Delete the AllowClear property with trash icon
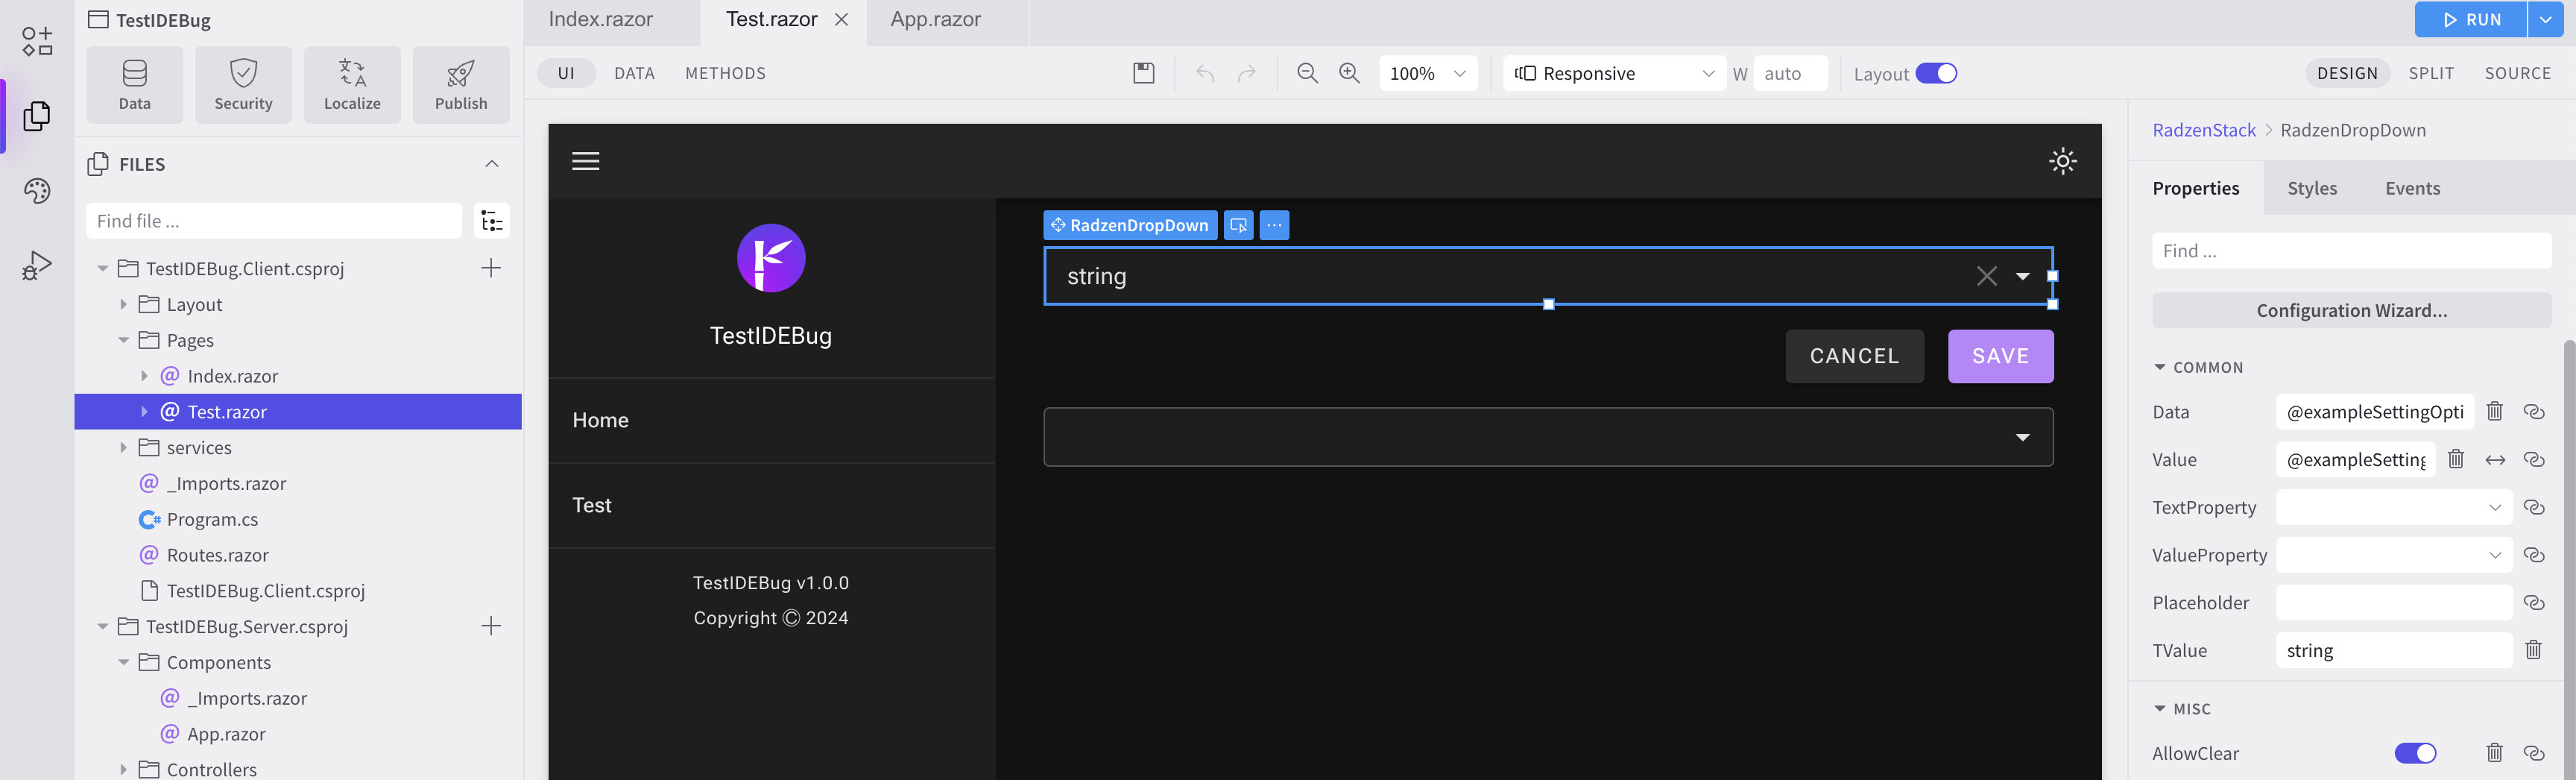Image resolution: width=2576 pixels, height=780 pixels. click(x=2495, y=753)
